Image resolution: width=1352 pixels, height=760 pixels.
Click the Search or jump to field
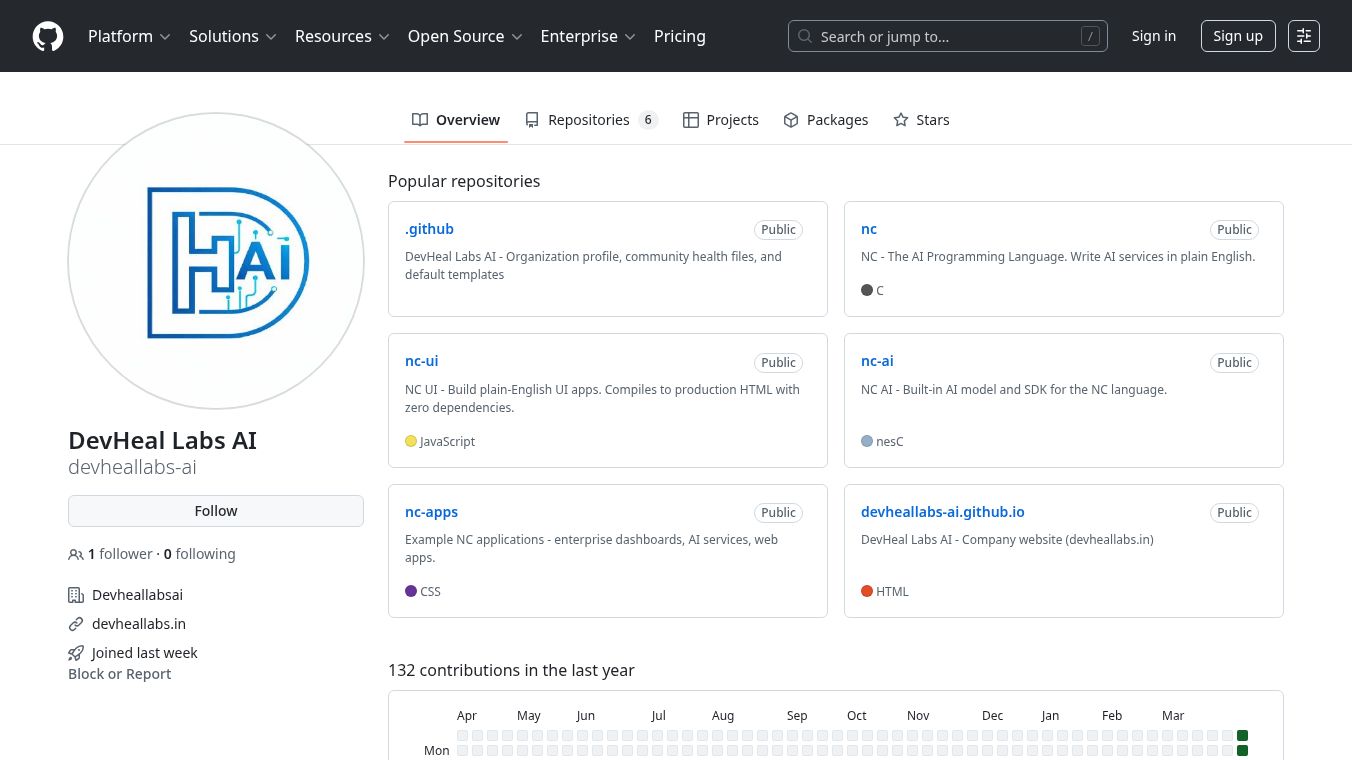click(x=947, y=36)
